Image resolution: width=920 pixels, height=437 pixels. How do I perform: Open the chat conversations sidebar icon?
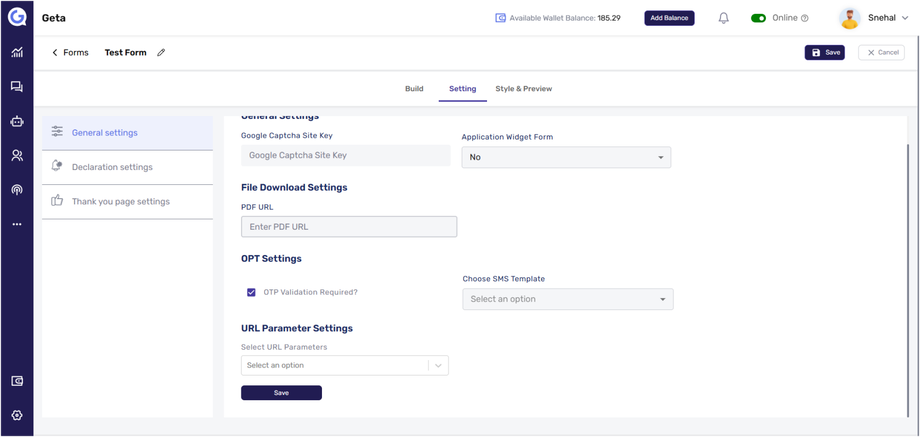16,87
